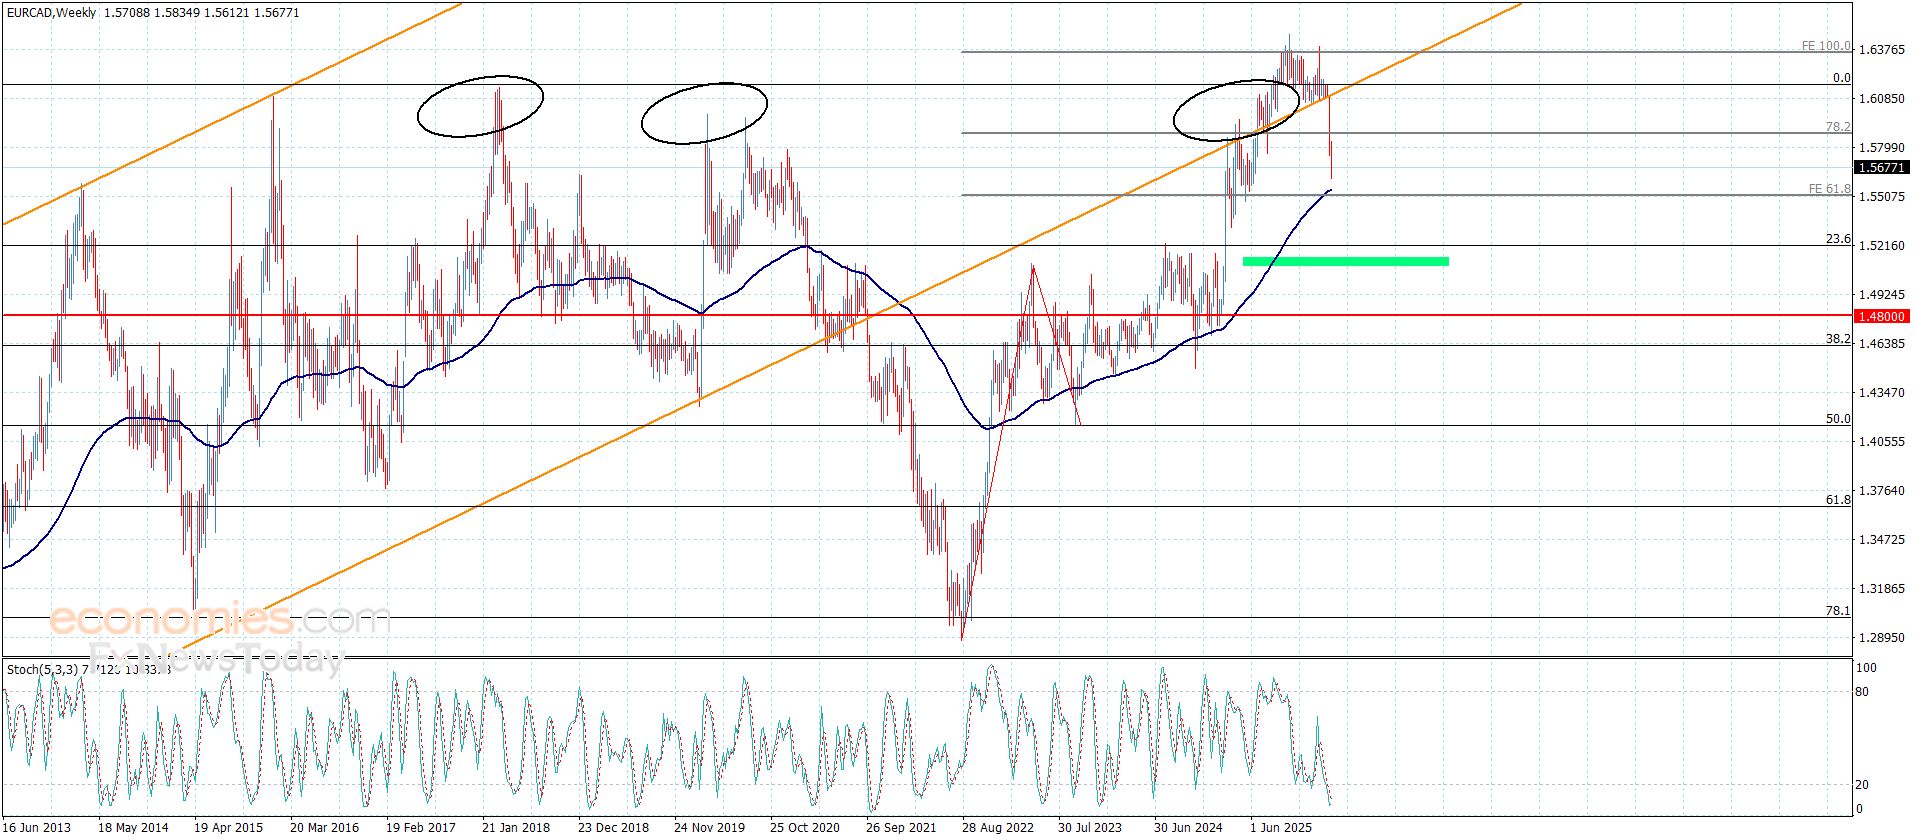Select the 78.1 Fibonacci retracement label
1916x840 pixels.
[x=1838, y=611]
